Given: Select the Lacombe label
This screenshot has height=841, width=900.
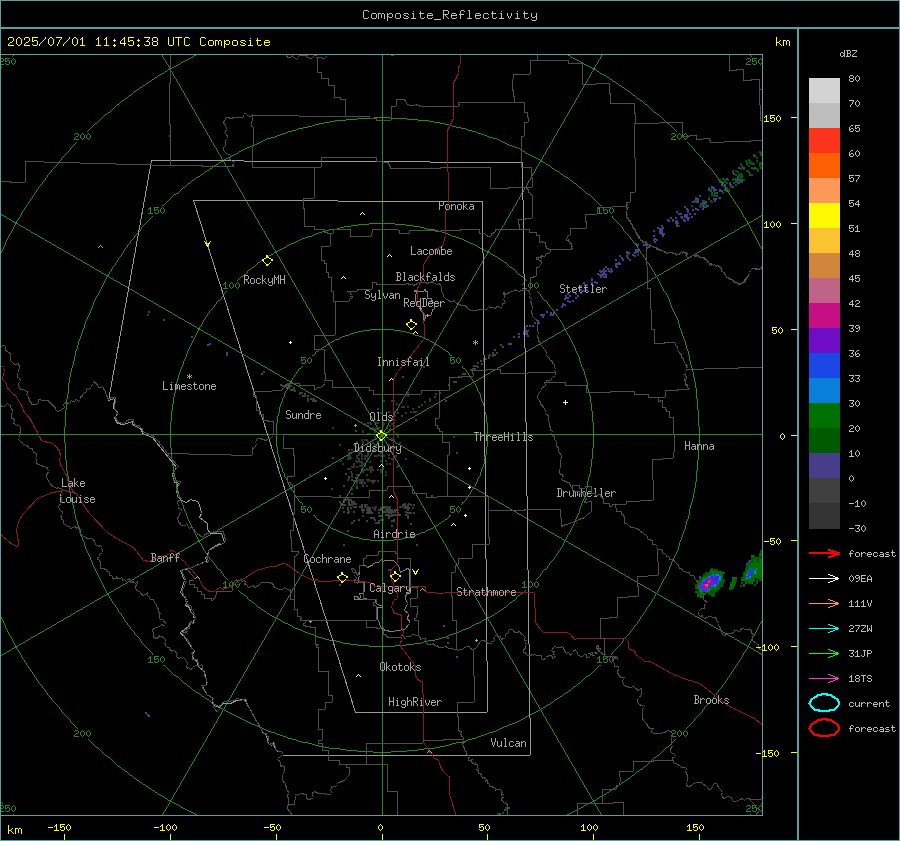Looking at the screenshot, I should (x=431, y=251).
